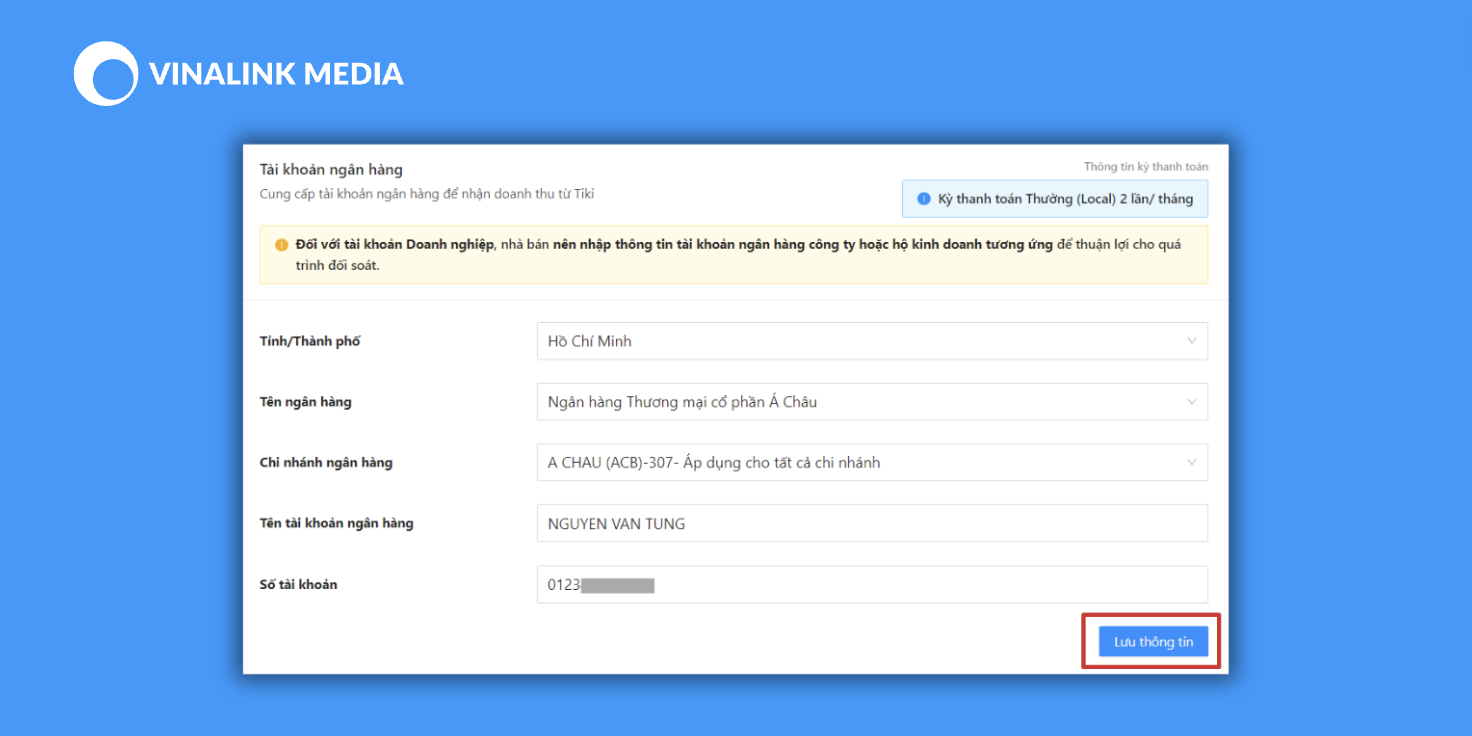Click the Tên tài khoản ngân hàng label

(336, 523)
